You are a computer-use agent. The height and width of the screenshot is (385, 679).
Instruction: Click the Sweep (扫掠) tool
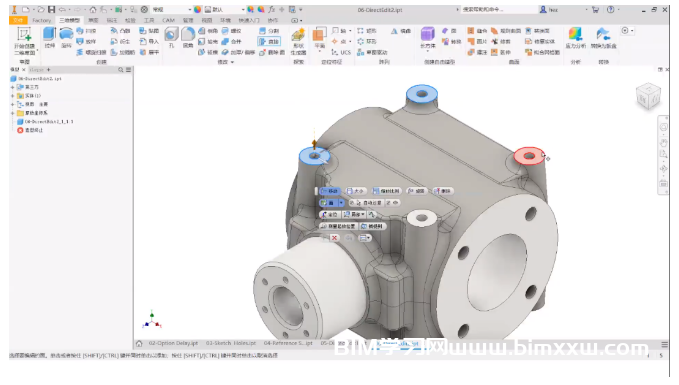[x=86, y=31]
